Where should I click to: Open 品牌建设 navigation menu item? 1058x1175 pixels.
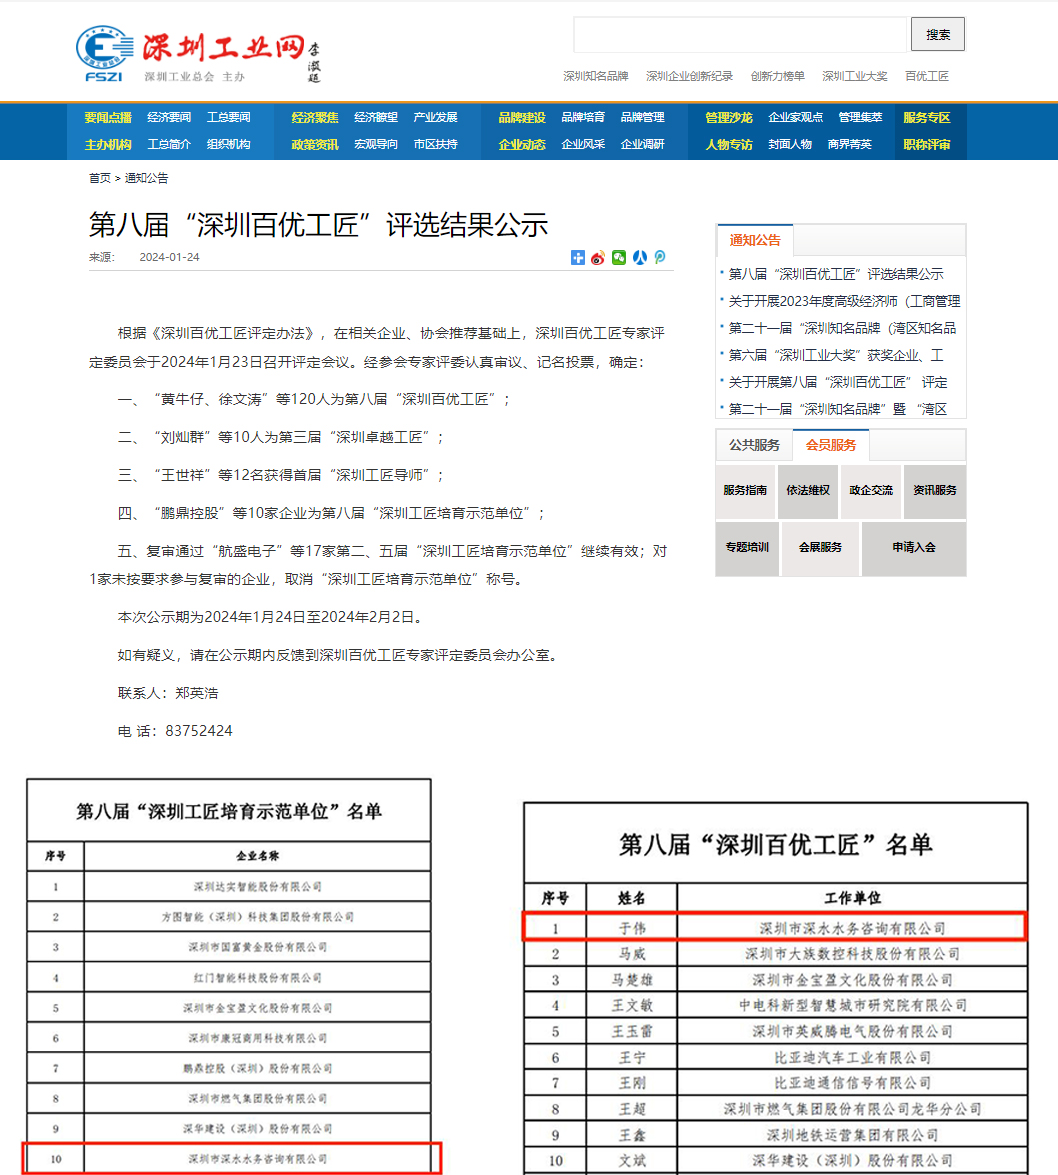click(522, 117)
